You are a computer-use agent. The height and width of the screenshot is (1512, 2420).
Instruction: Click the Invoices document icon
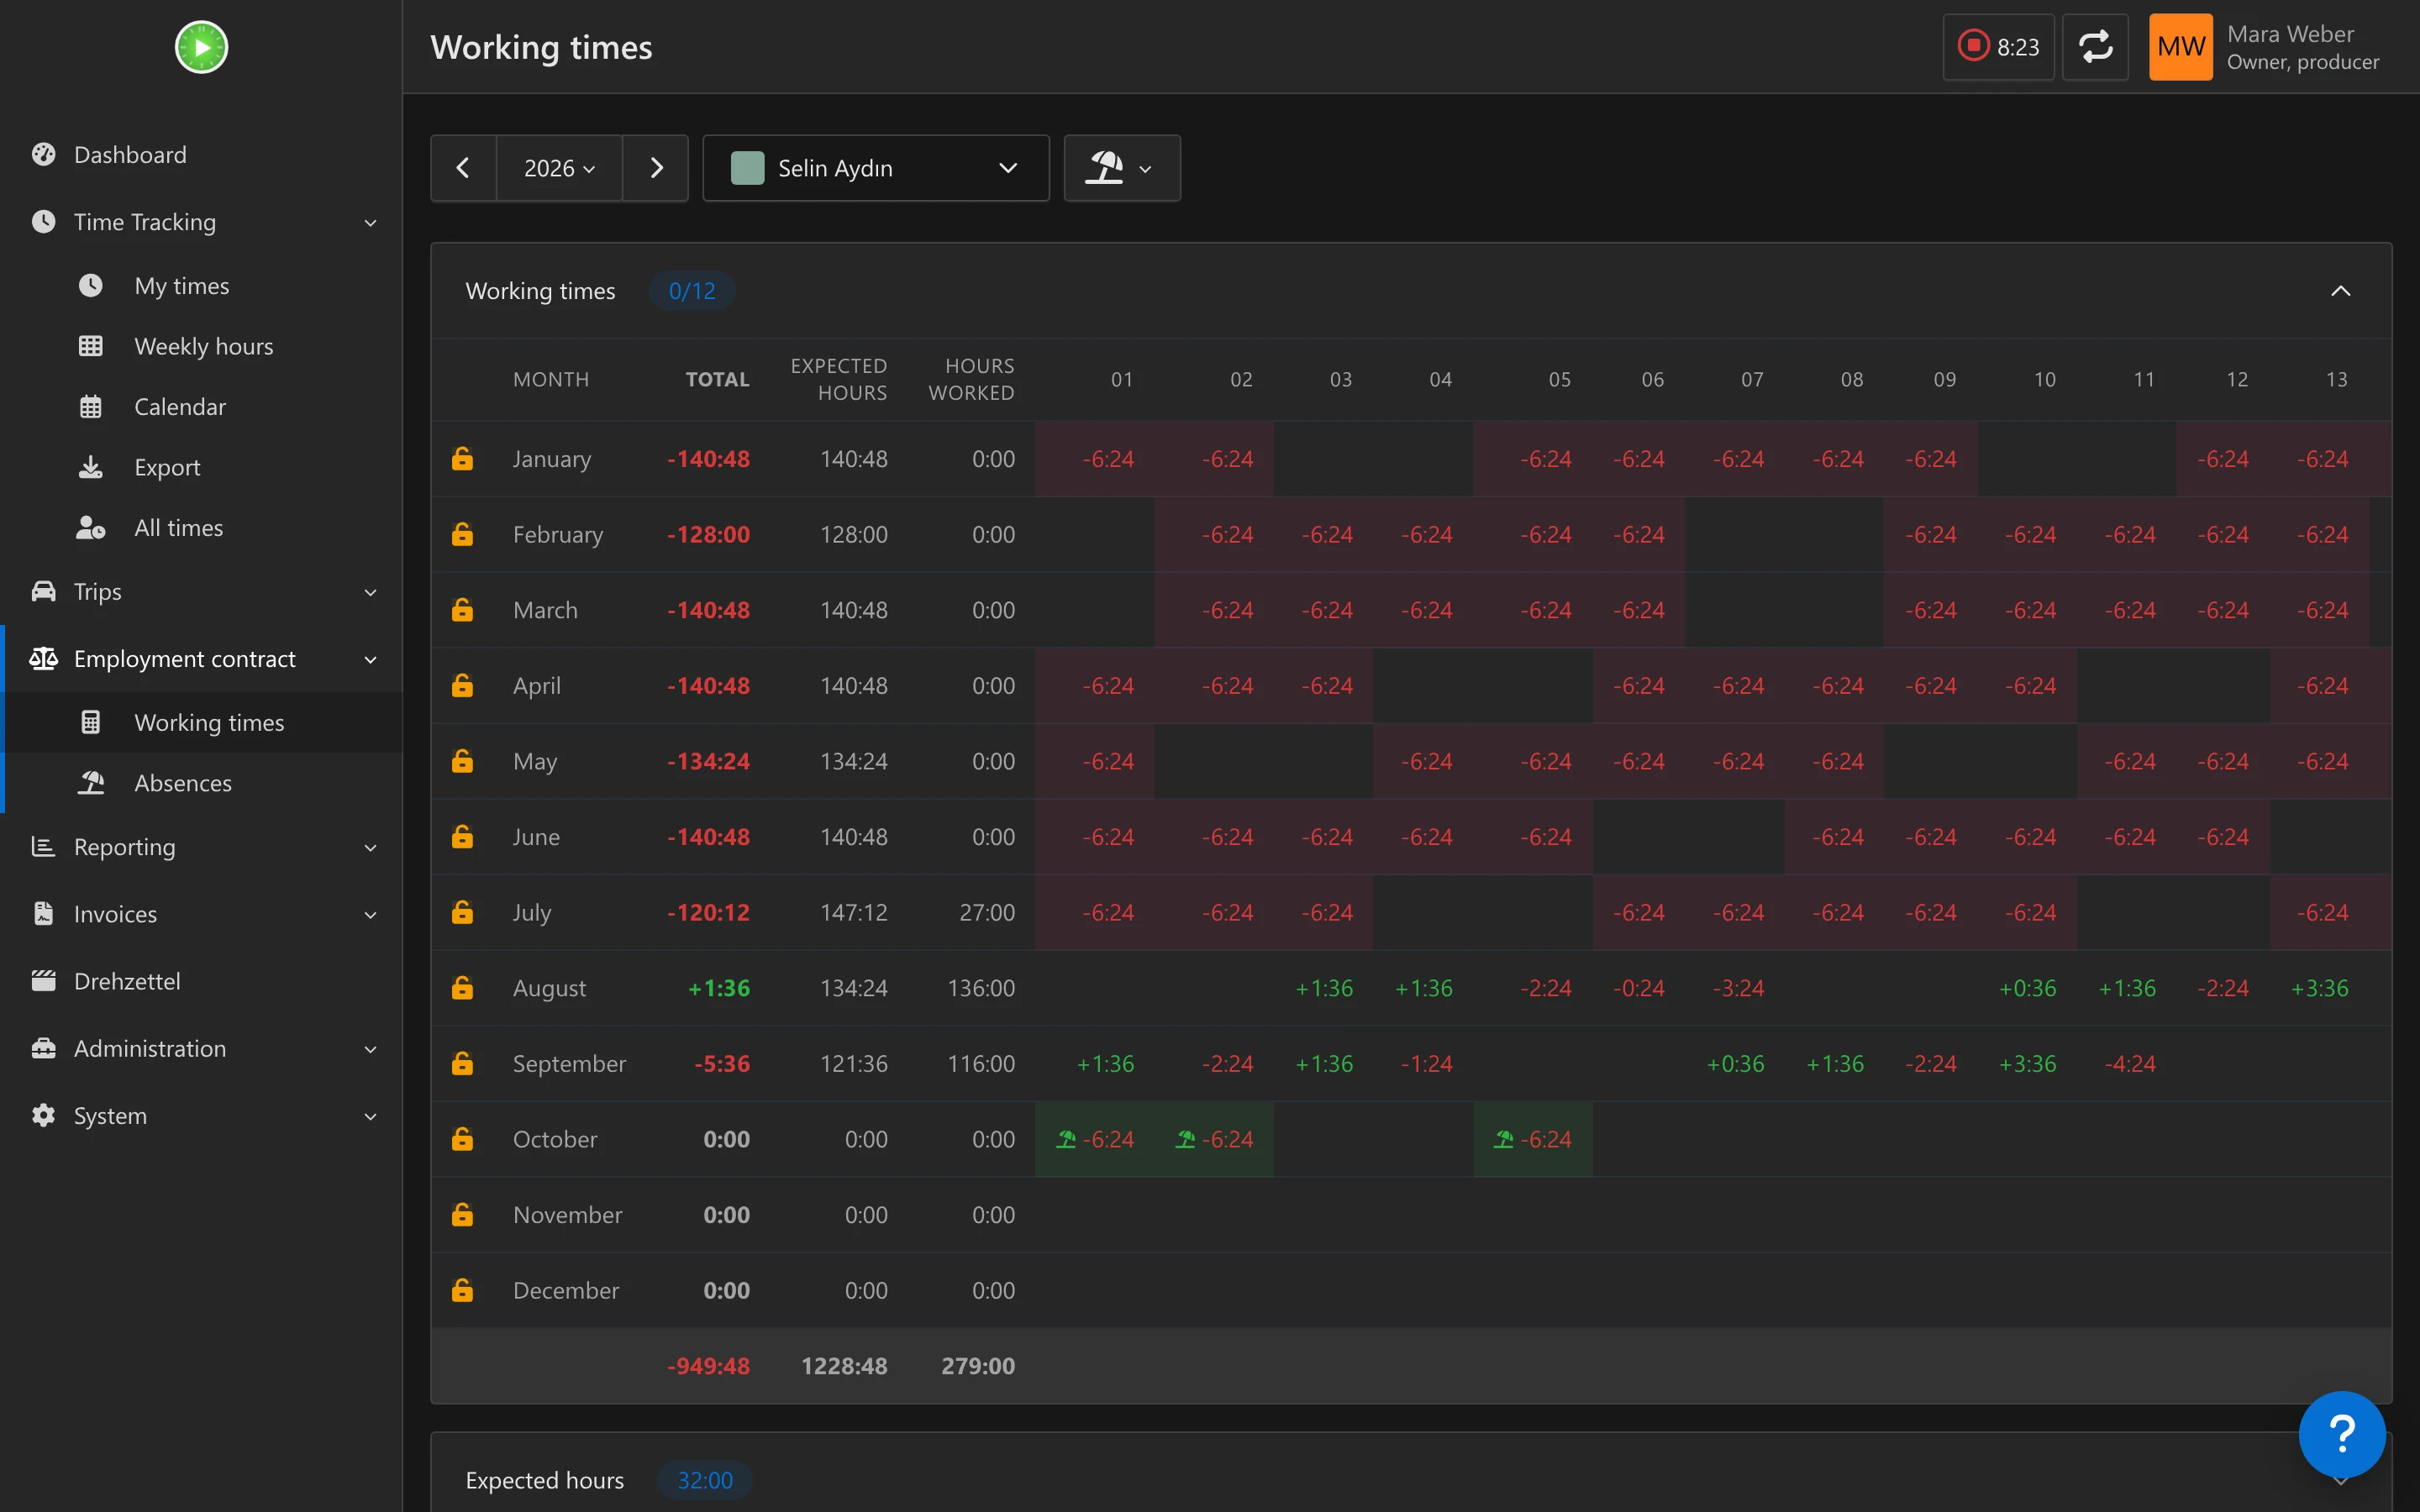tap(43, 913)
